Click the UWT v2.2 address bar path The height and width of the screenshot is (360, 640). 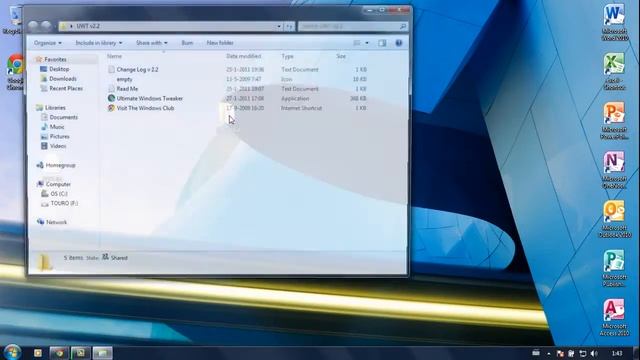[88, 26]
